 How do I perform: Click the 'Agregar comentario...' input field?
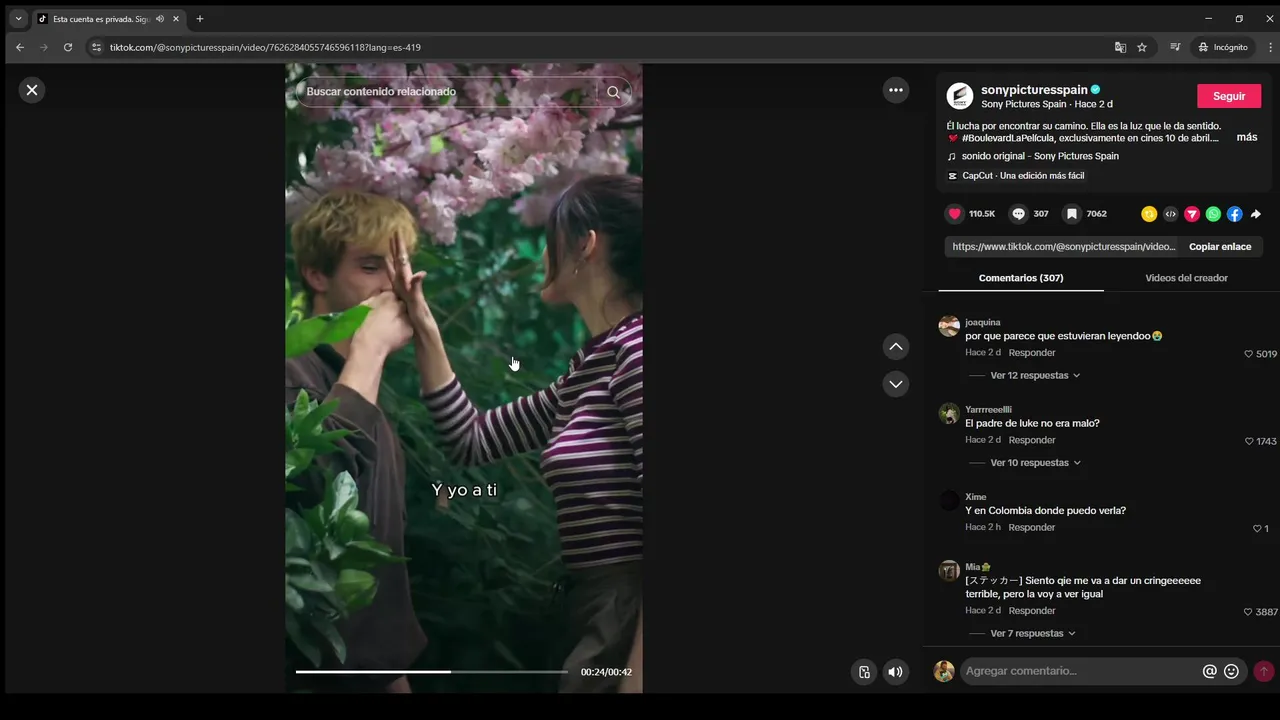pyautogui.click(x=1081, y=671)
